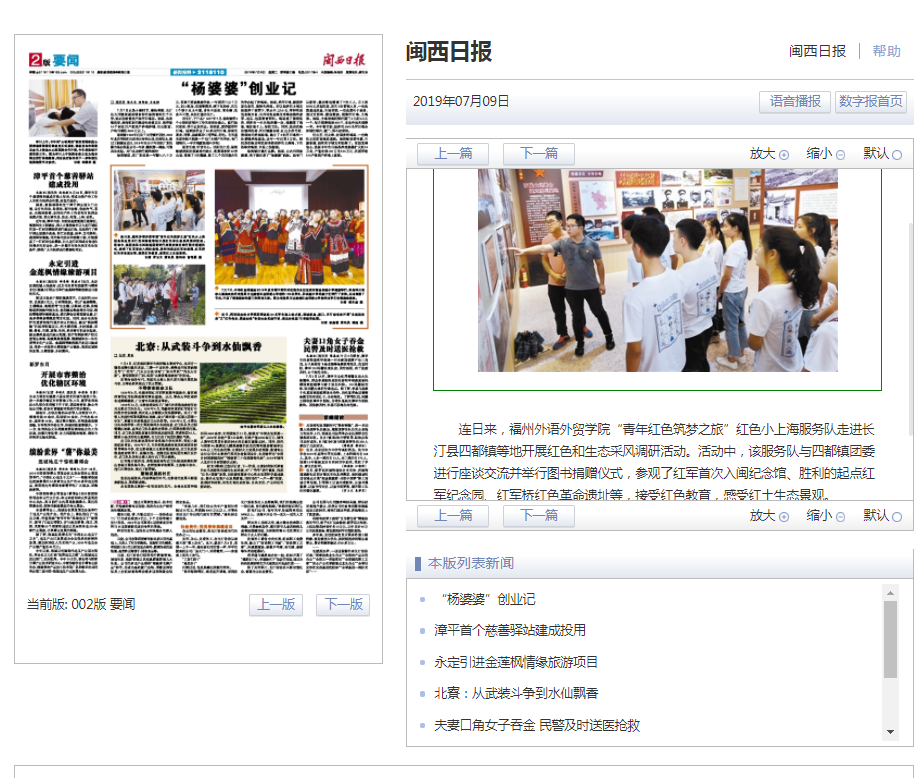
Task: Click the 缩小 zoom-out icon in top toolbar
Action: point(840,154)
